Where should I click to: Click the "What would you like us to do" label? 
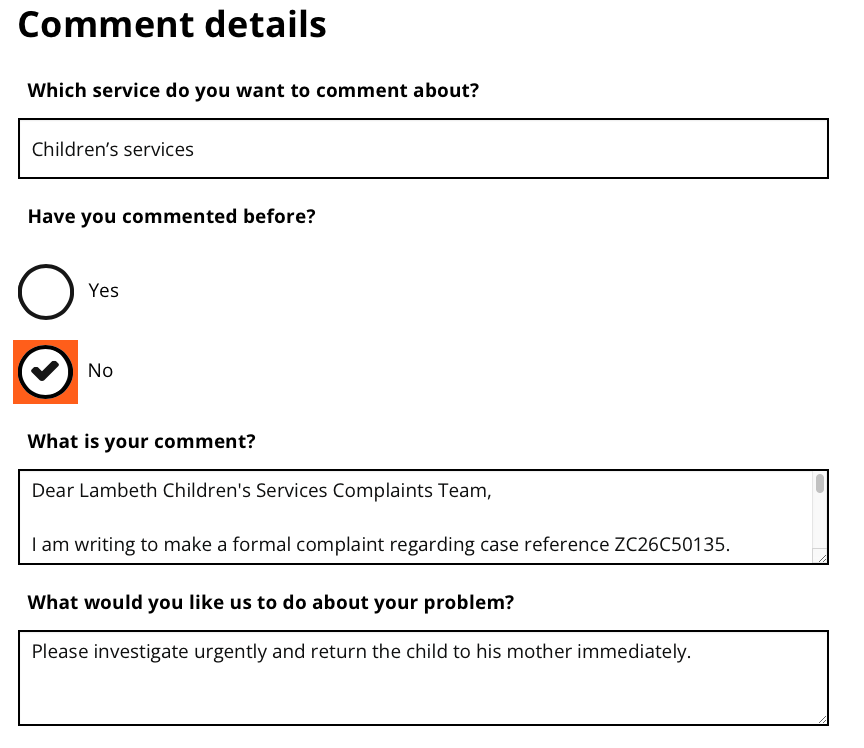(270, 602)
